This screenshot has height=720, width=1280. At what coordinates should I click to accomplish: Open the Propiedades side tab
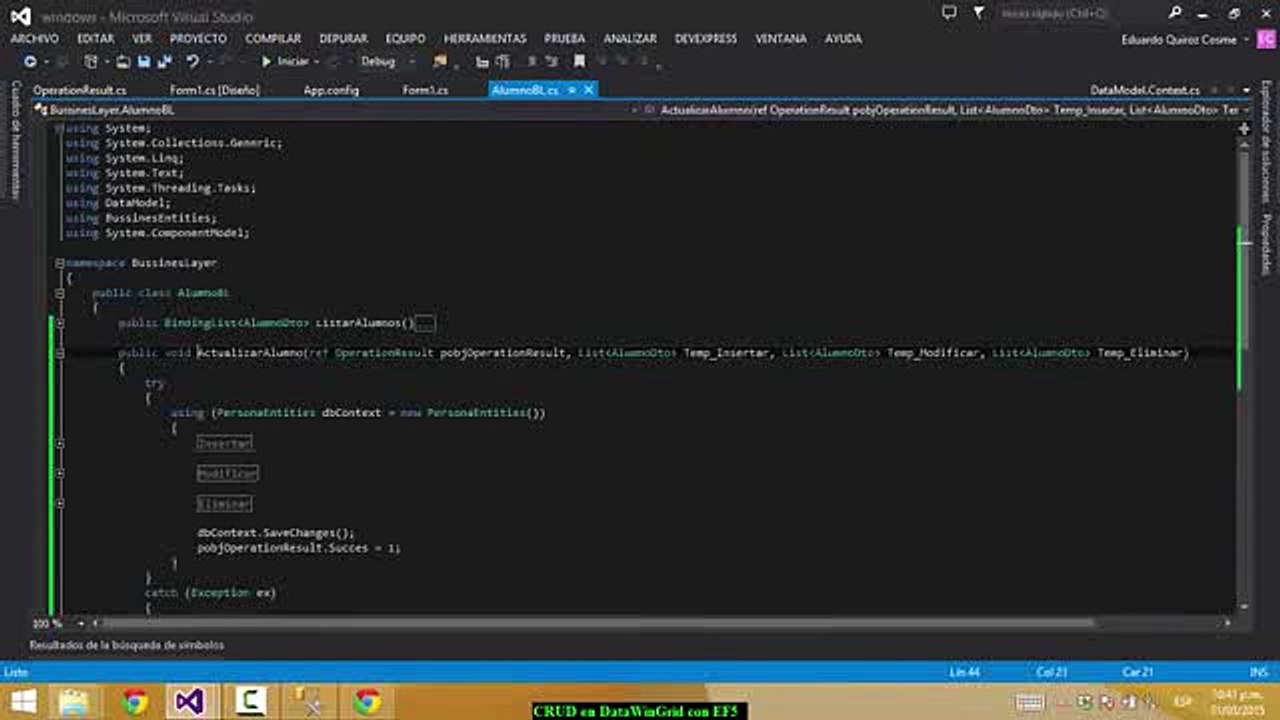1266,244
